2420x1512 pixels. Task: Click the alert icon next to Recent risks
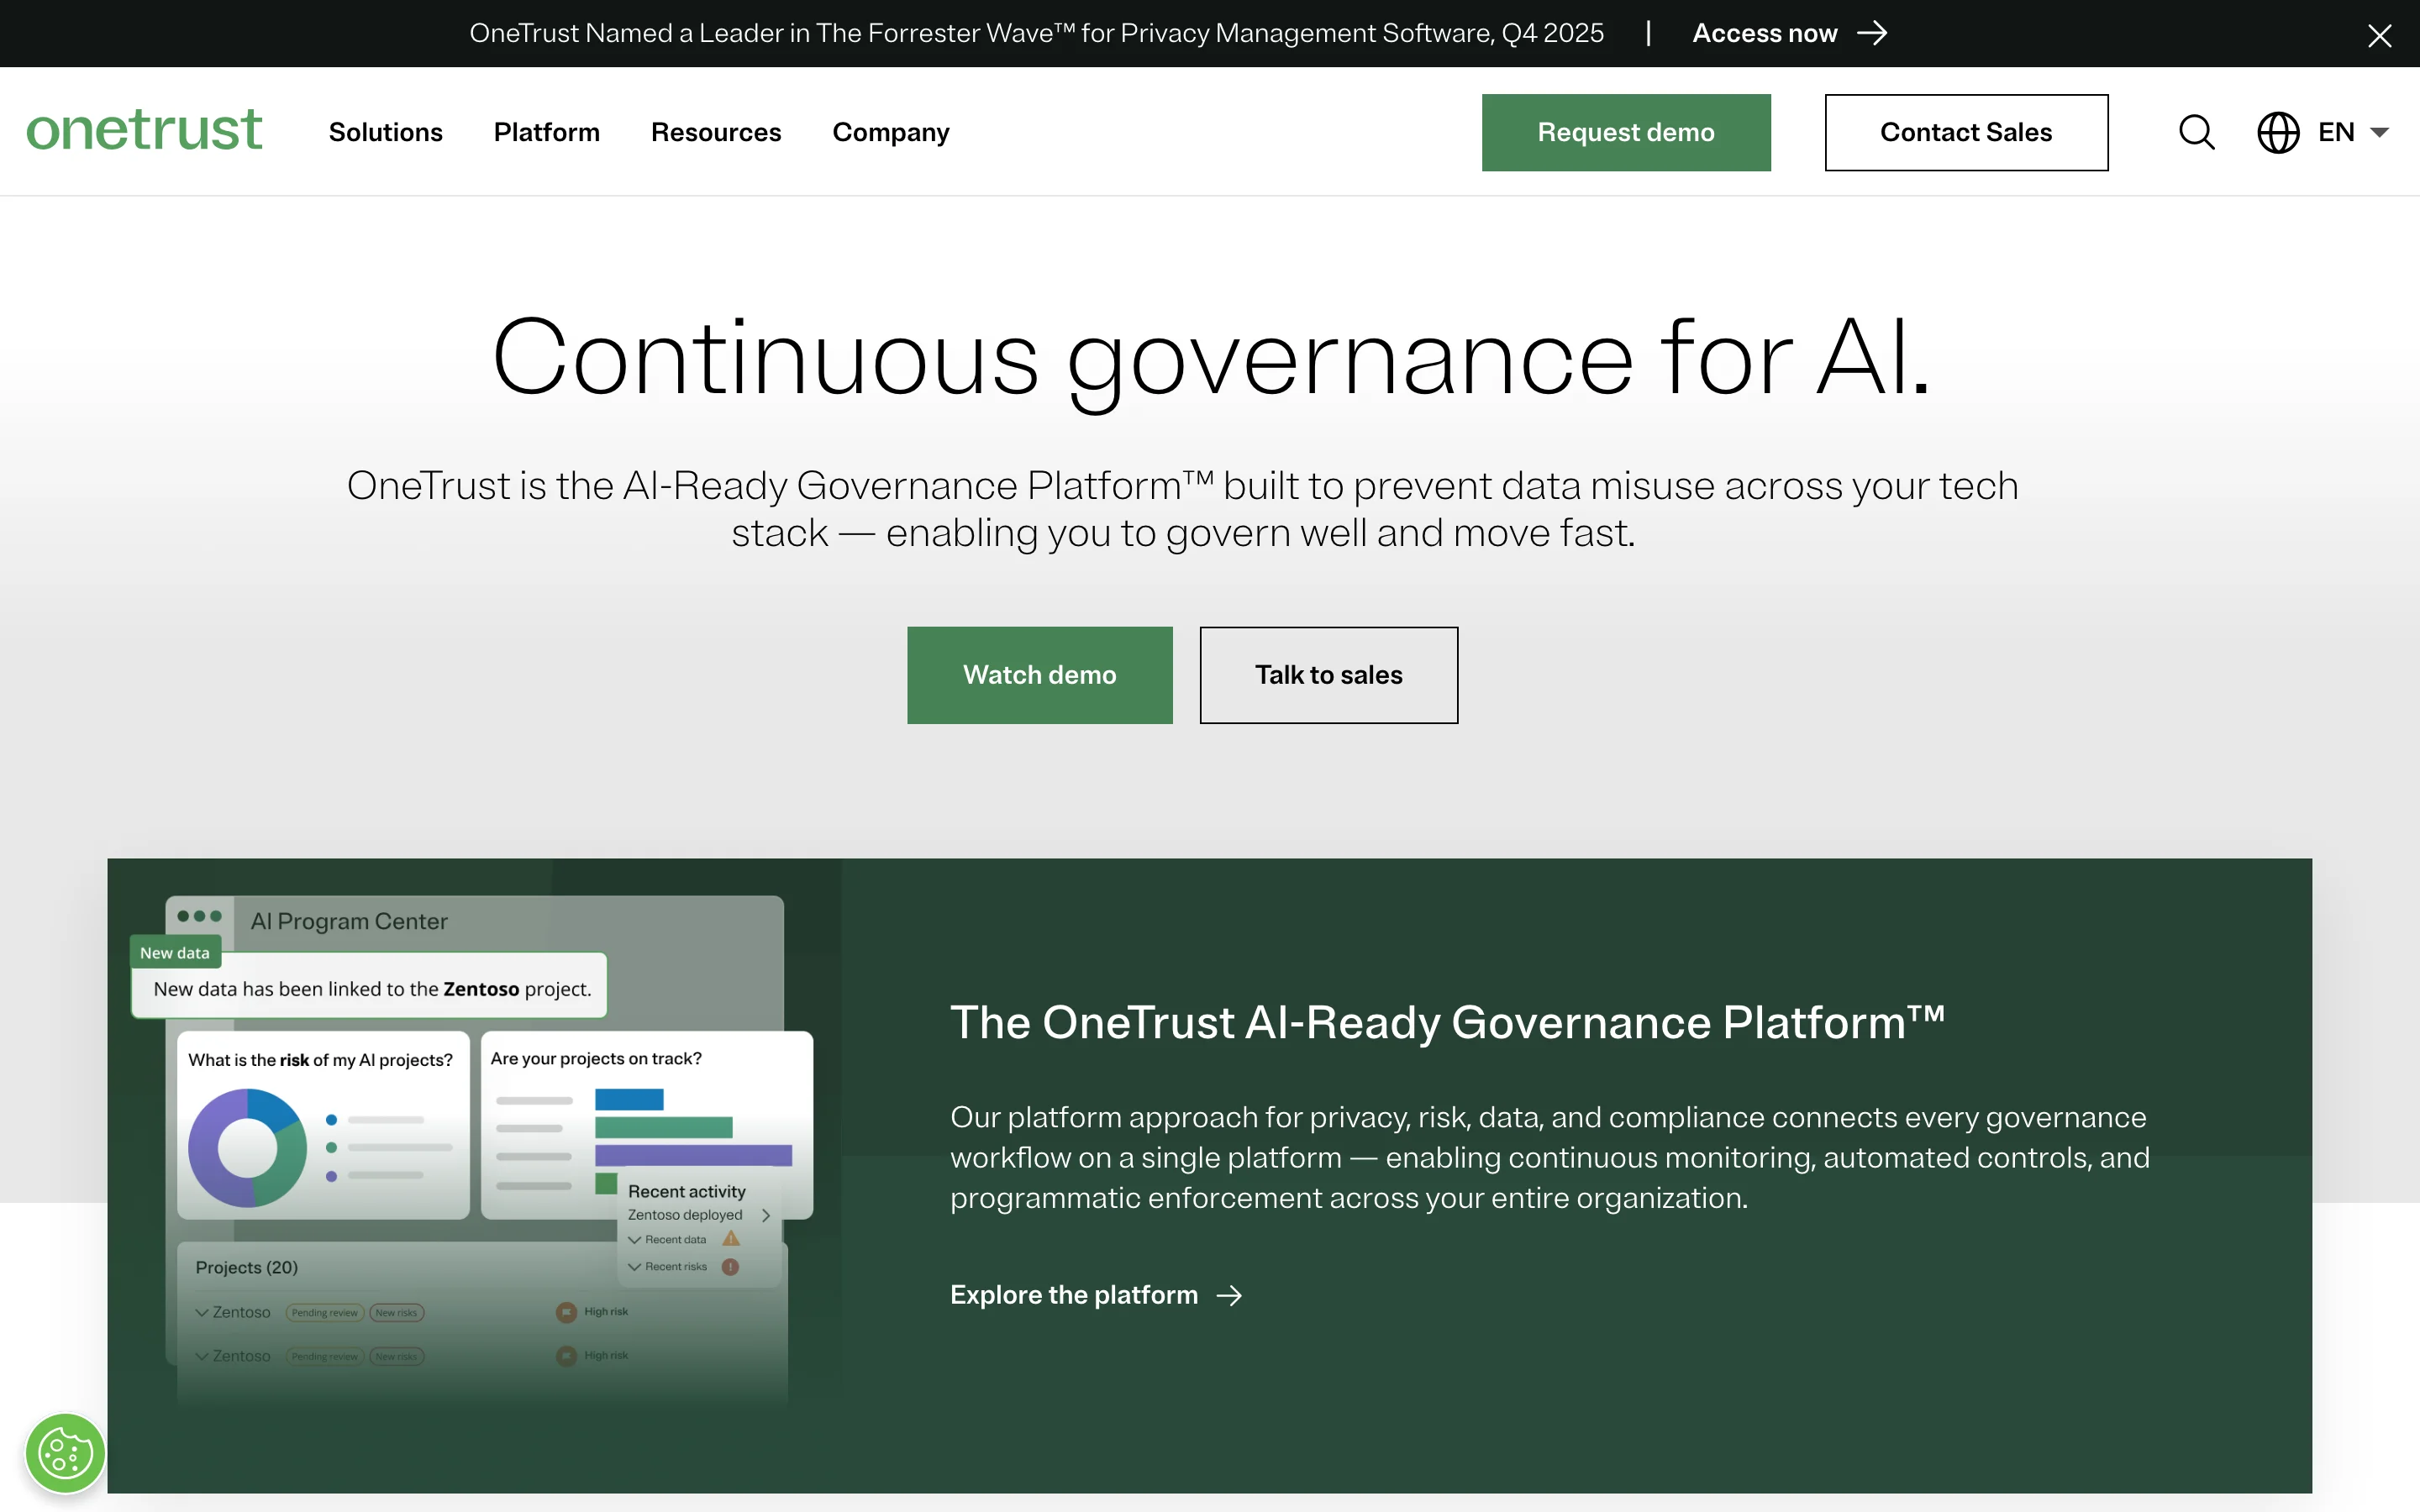[729, 1266]
